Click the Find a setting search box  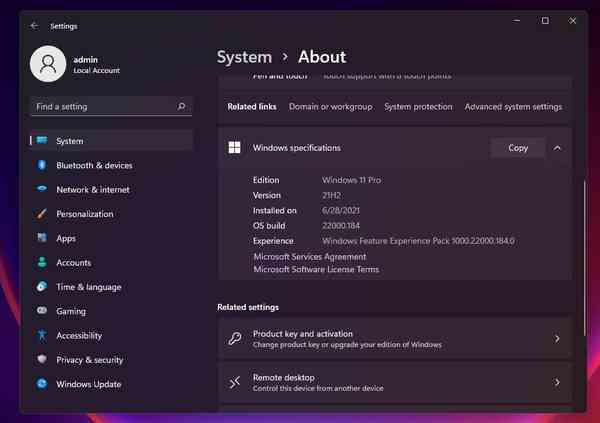tap(110, 106)
